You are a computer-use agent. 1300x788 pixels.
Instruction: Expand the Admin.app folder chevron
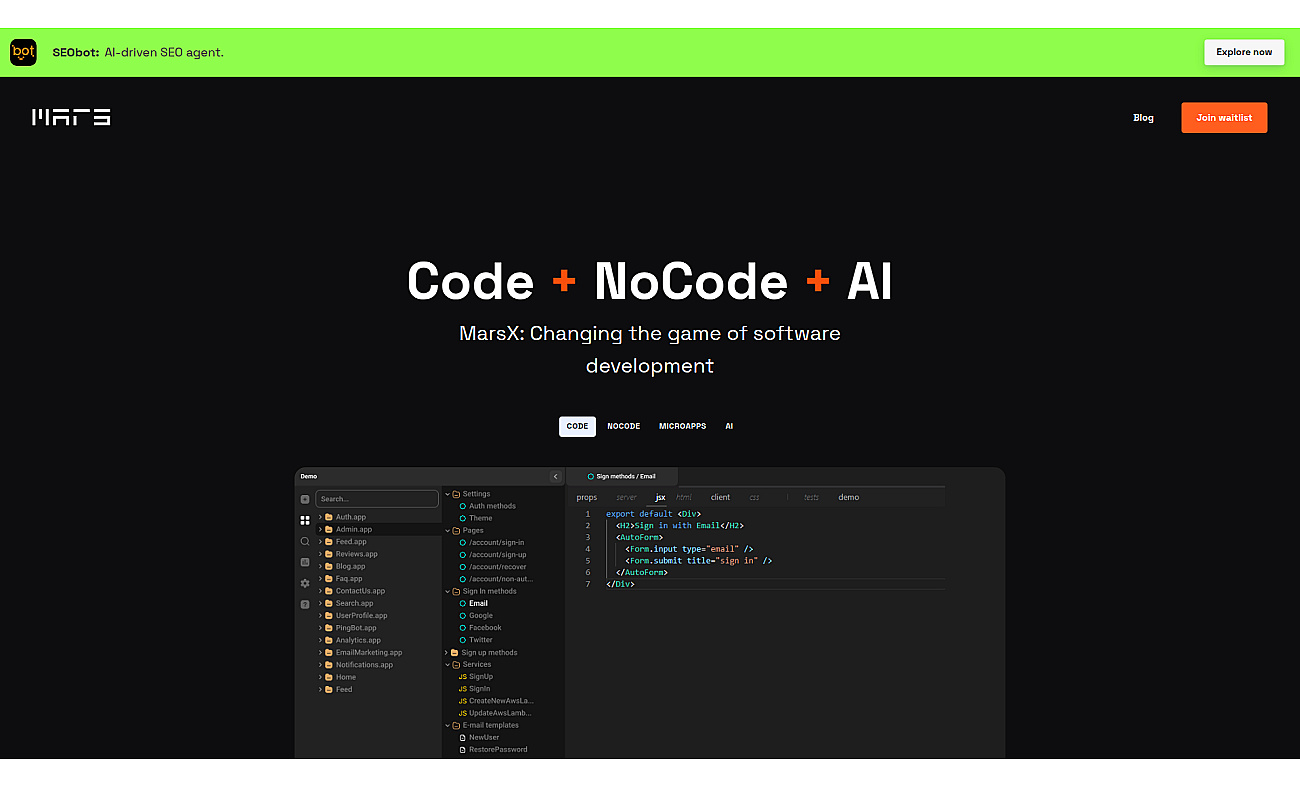(x=320, y=529)
